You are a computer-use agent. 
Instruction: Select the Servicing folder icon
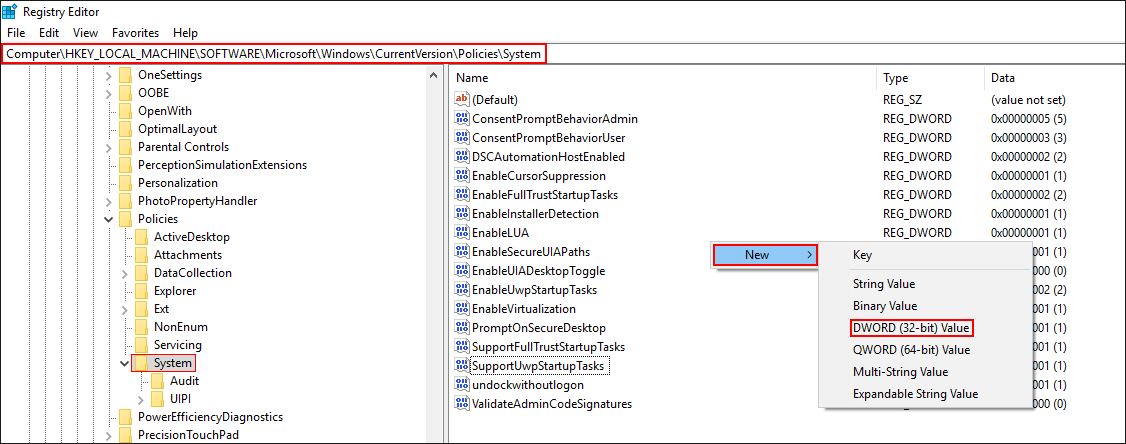pyautogui.click(x=141, y=345)
